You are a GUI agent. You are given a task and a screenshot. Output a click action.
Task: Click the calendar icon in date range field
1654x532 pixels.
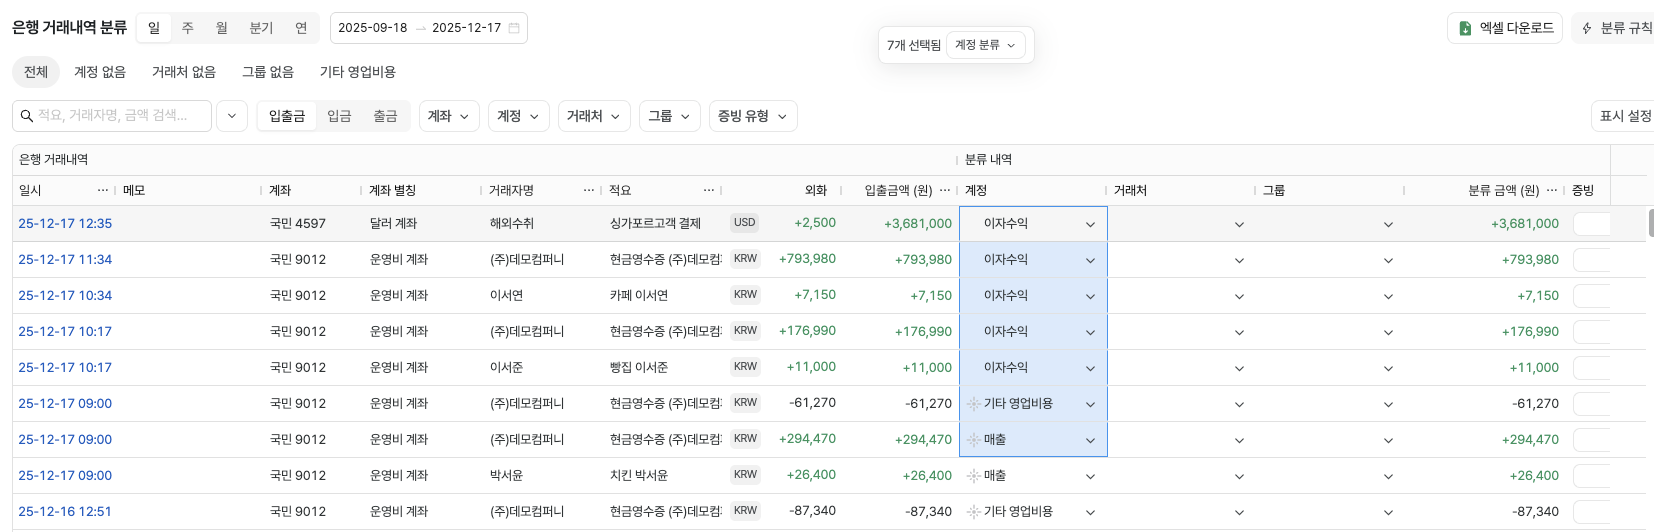tap(514, 28)
